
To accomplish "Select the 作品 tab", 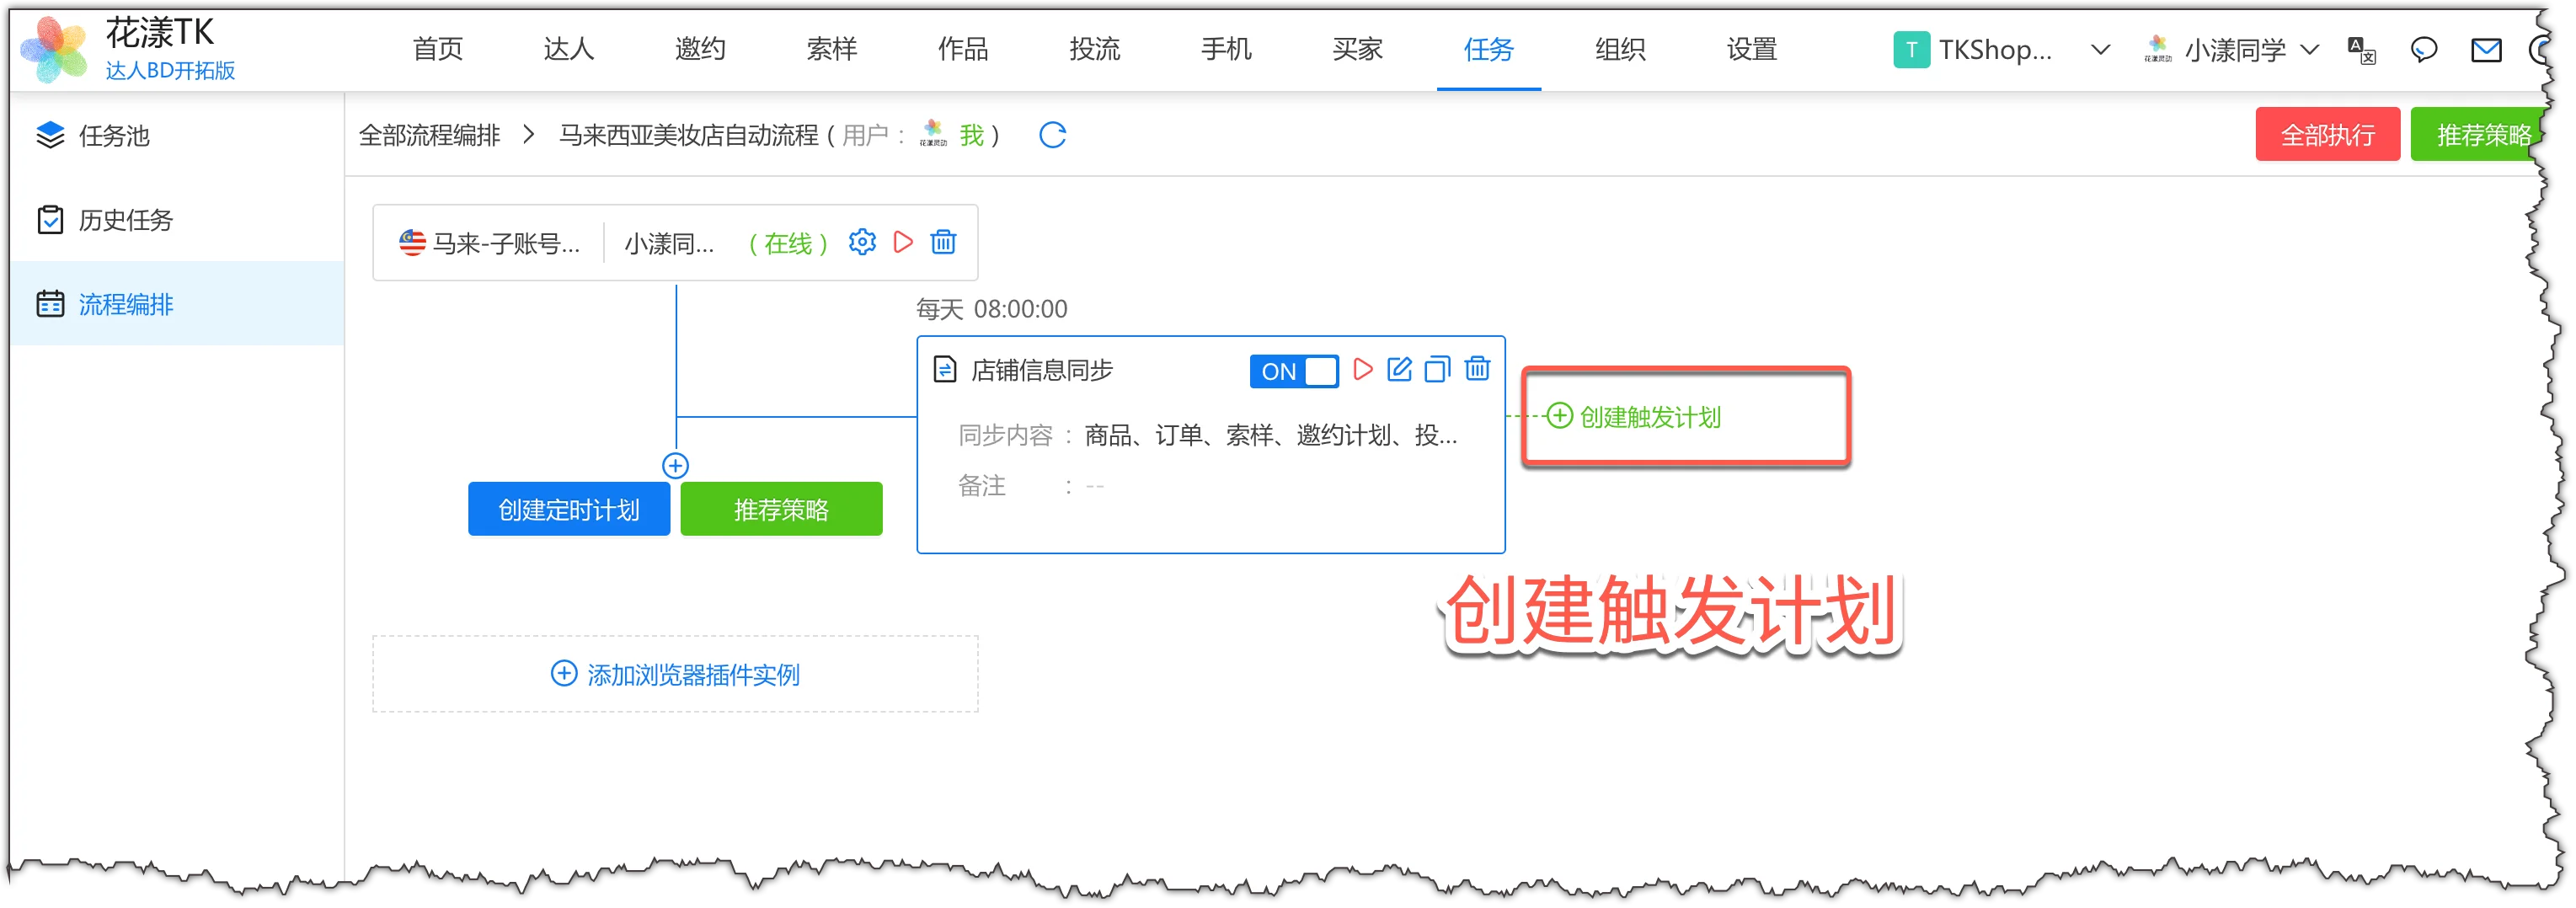I will (963, 49).
